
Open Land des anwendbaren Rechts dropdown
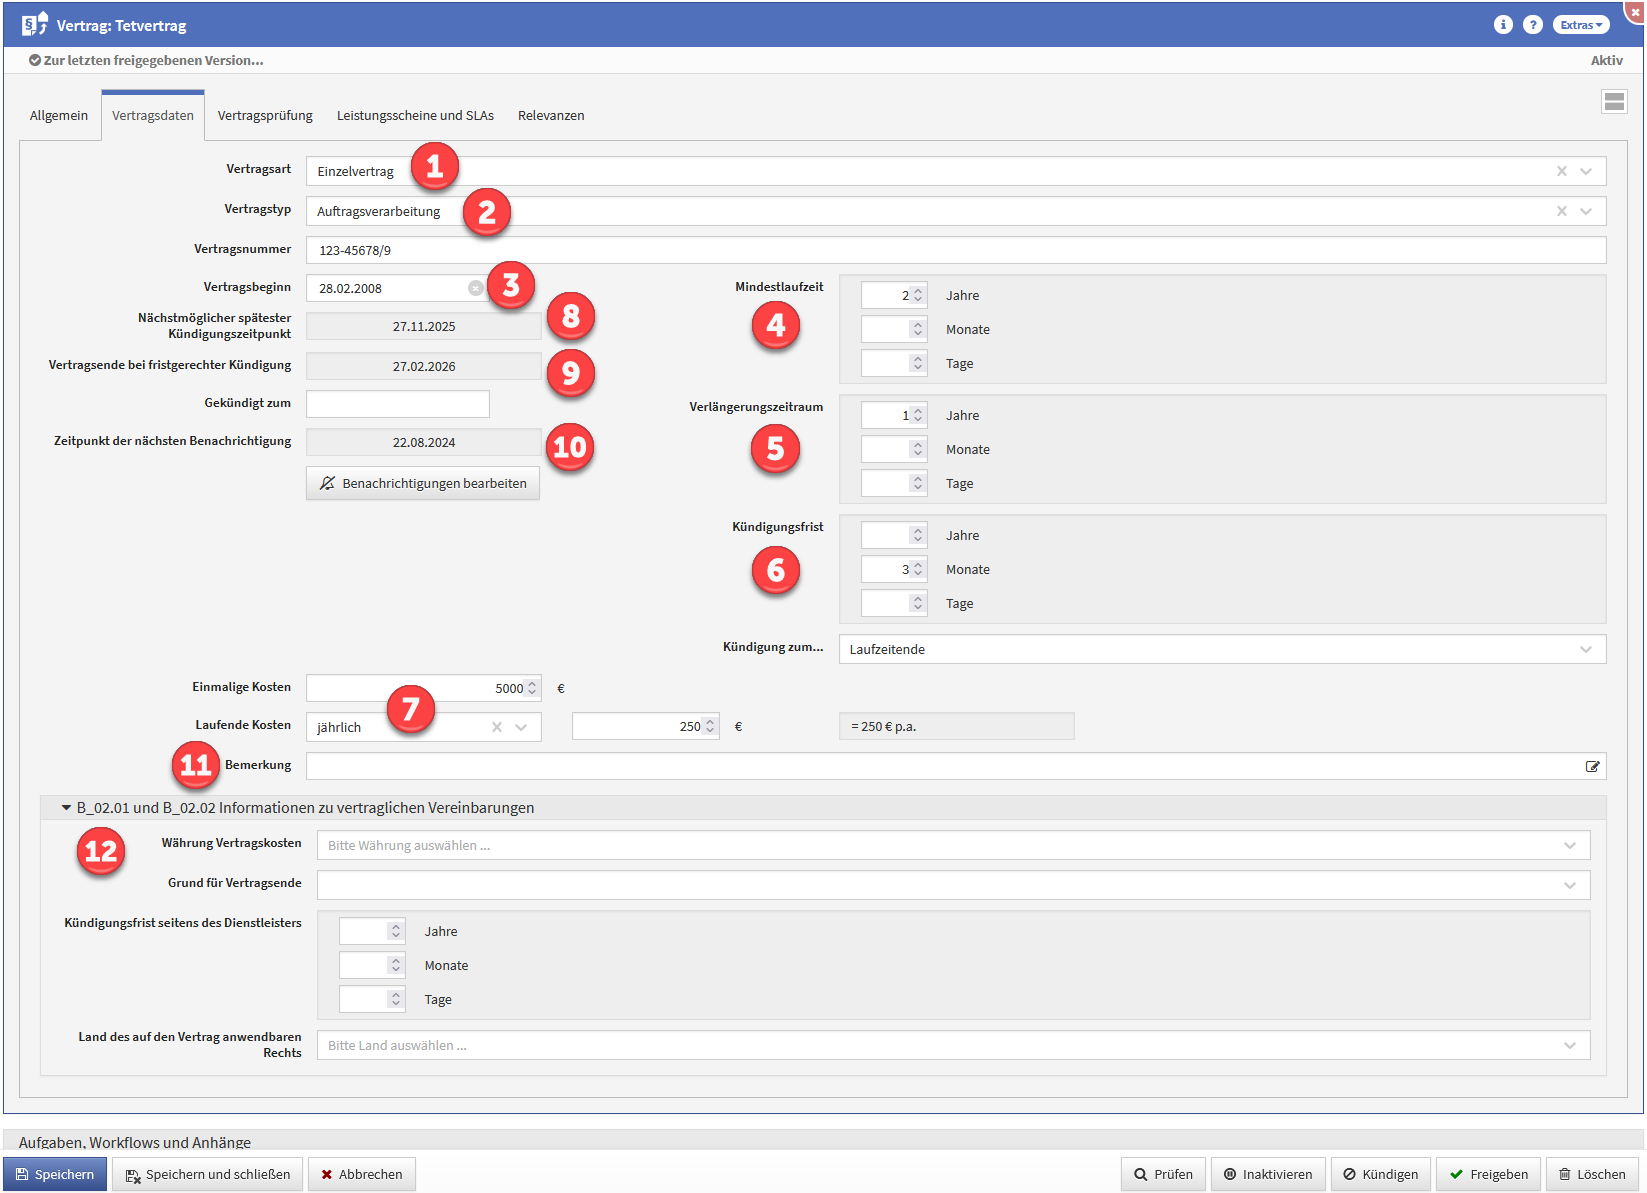pyautogui.click(x=1569, y=1046)
